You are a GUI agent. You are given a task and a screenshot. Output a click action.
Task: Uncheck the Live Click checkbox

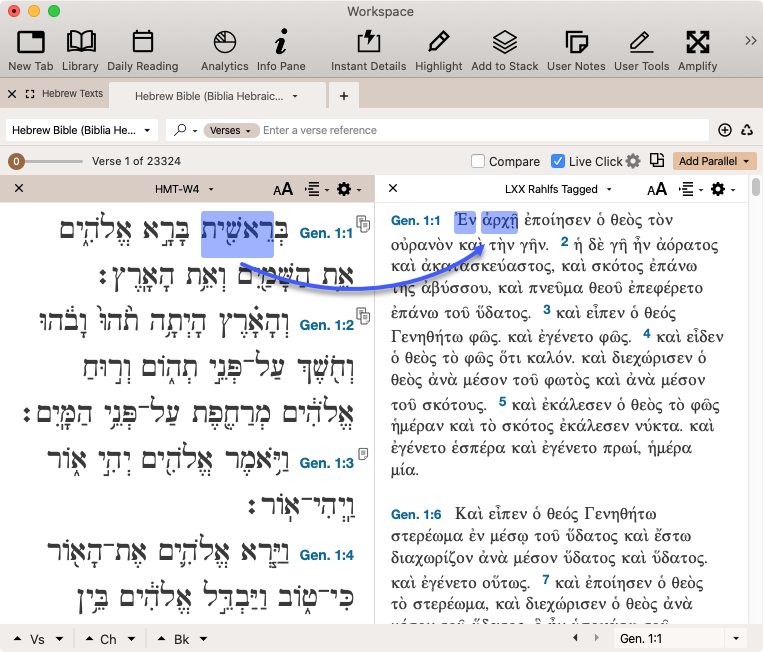[558, 162]
